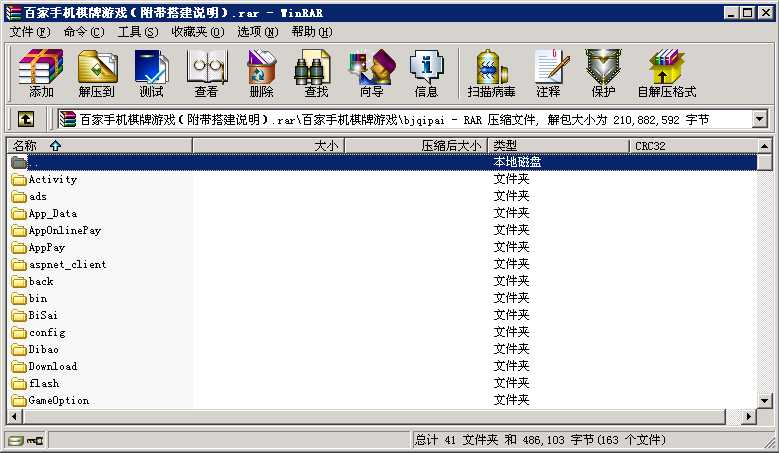Select the flash folder row
This screenshot has height=453, width=779.
pos(382,383)
